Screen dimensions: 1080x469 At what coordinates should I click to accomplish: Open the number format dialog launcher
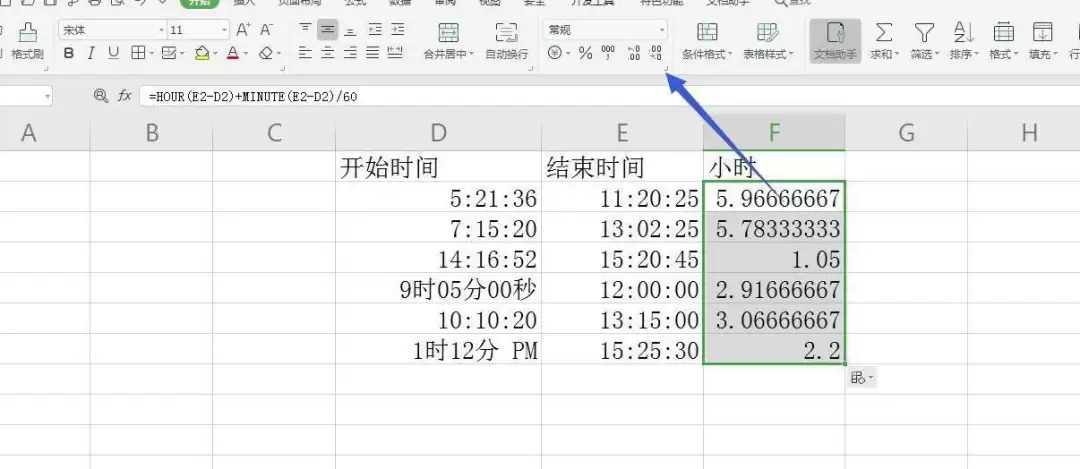coord(666,69)
